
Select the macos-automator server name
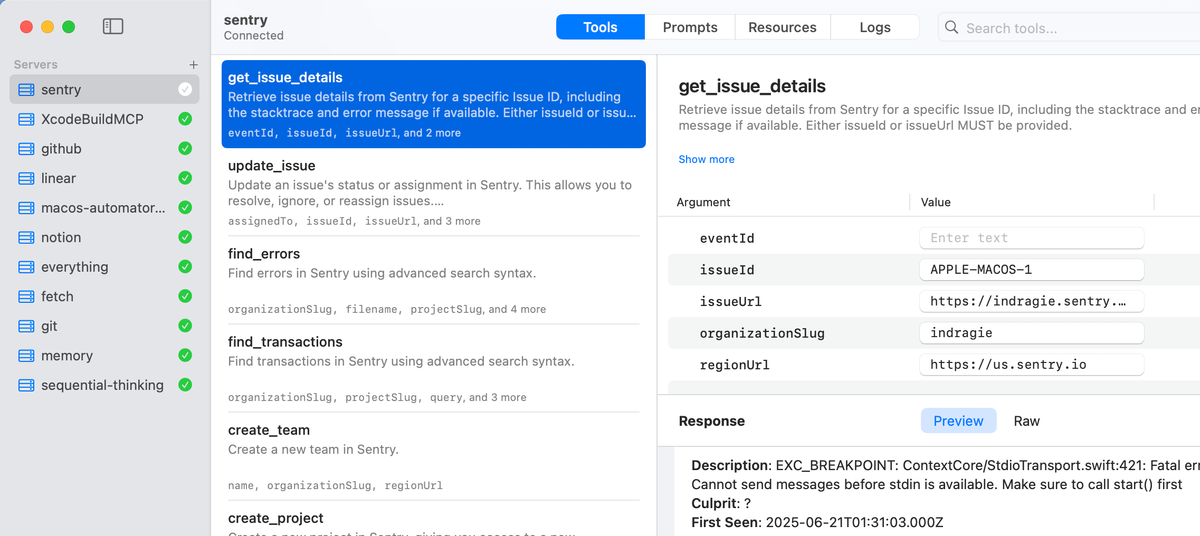coord(103,208)
